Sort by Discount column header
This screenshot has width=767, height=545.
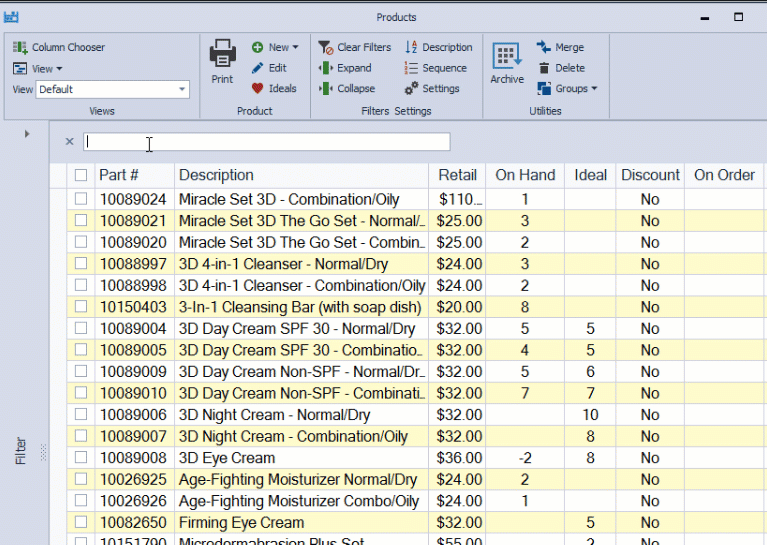[x=650, y=175]
